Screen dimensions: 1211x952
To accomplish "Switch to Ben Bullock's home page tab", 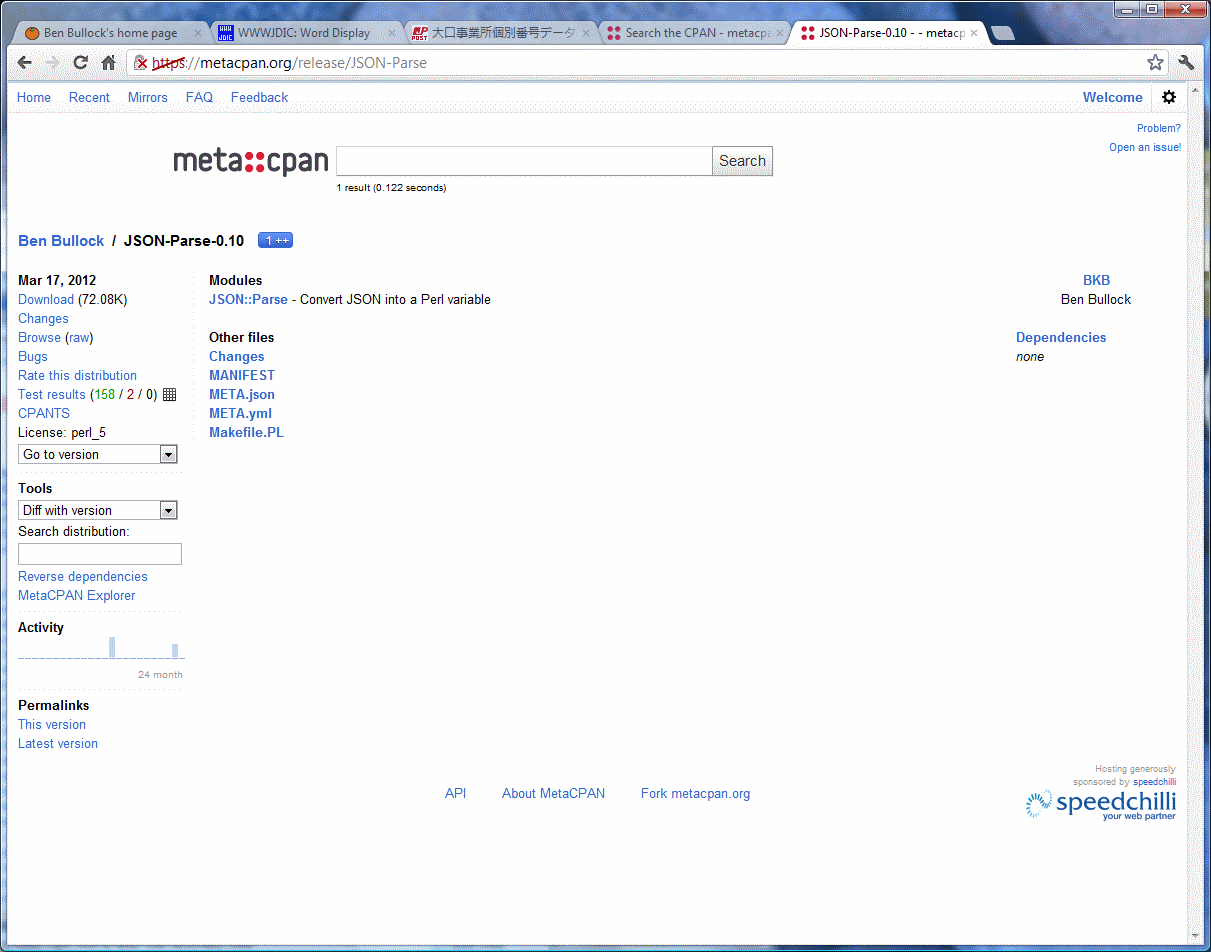I will pyautogui.click(x=110, y=33).
